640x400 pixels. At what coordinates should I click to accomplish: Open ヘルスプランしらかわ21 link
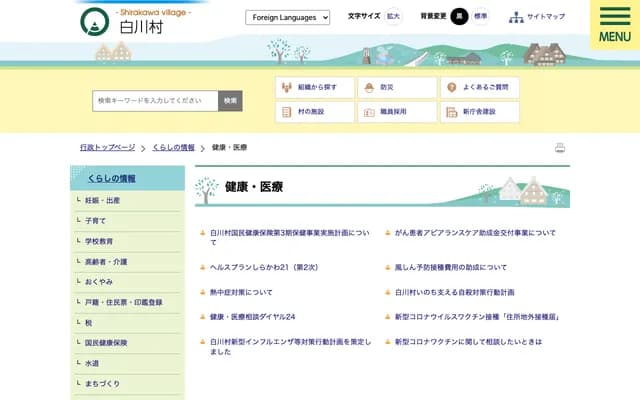(x=264, y=268)
